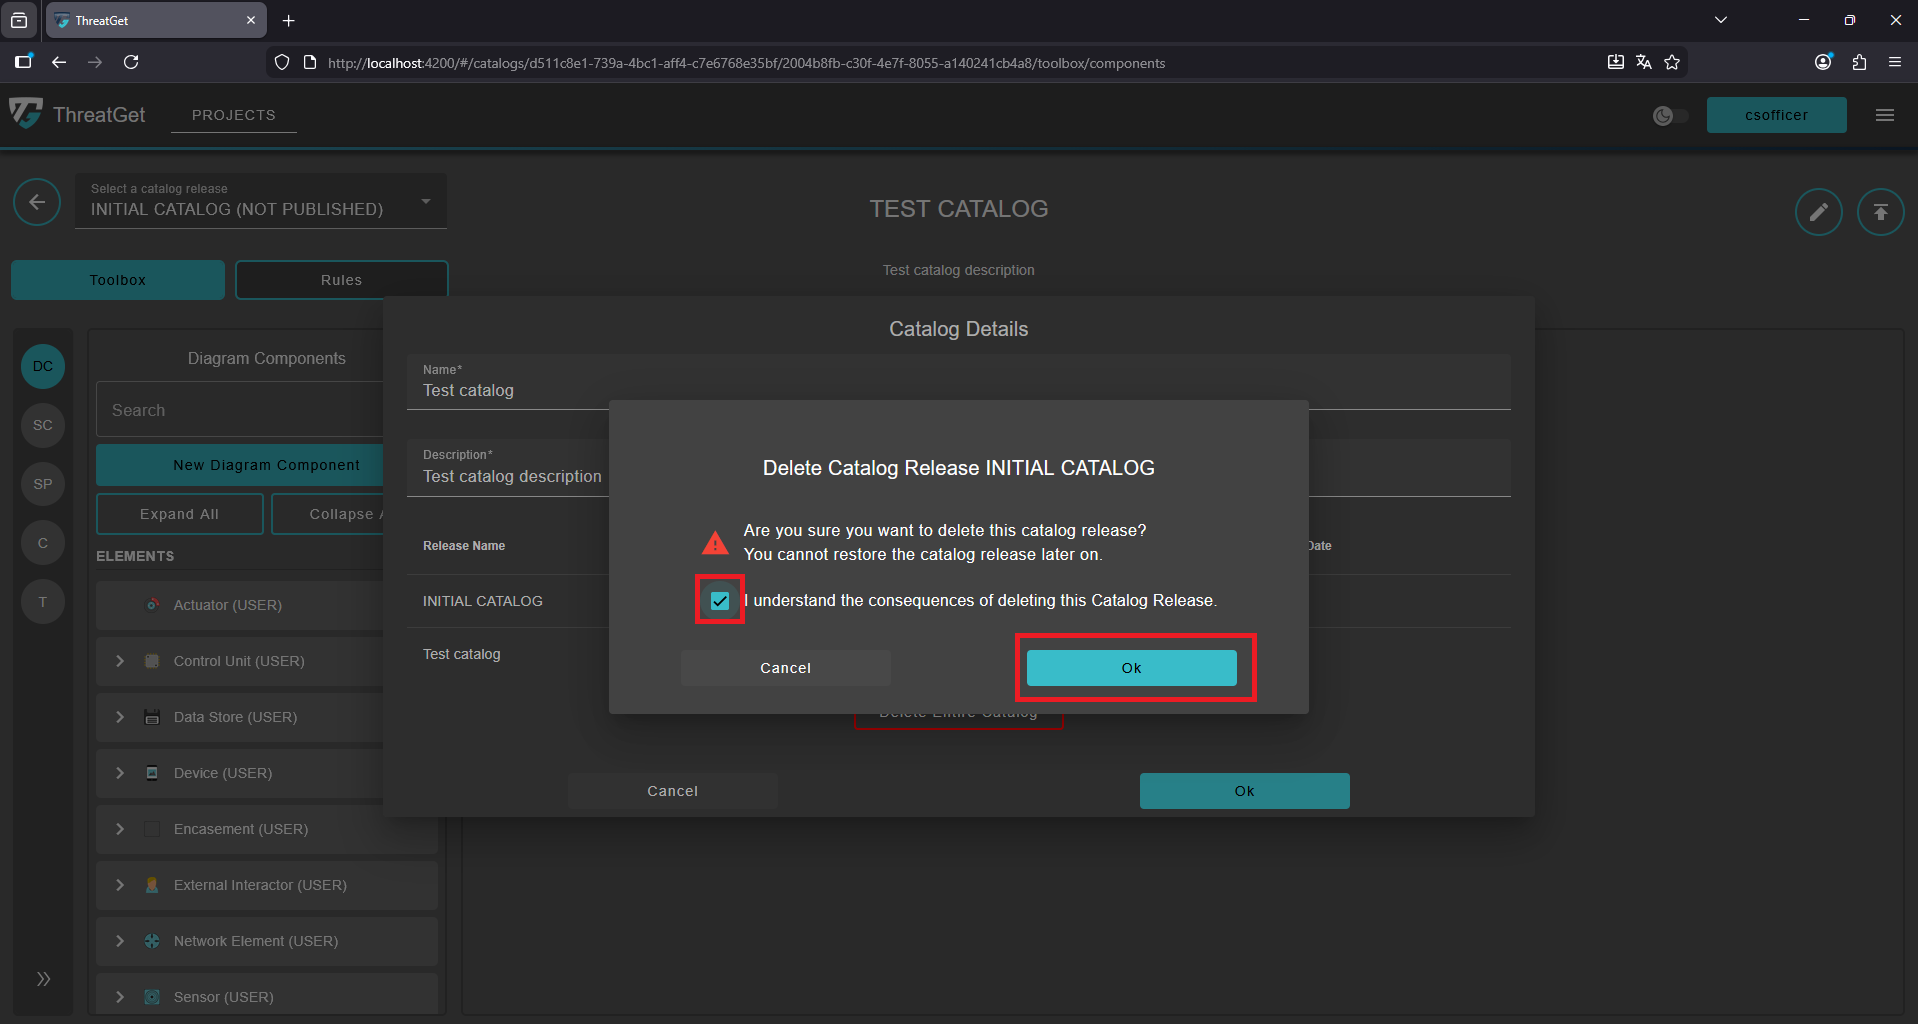
Task: Expand the Control Unit (USER) element
Action: (x=119, y=661)
